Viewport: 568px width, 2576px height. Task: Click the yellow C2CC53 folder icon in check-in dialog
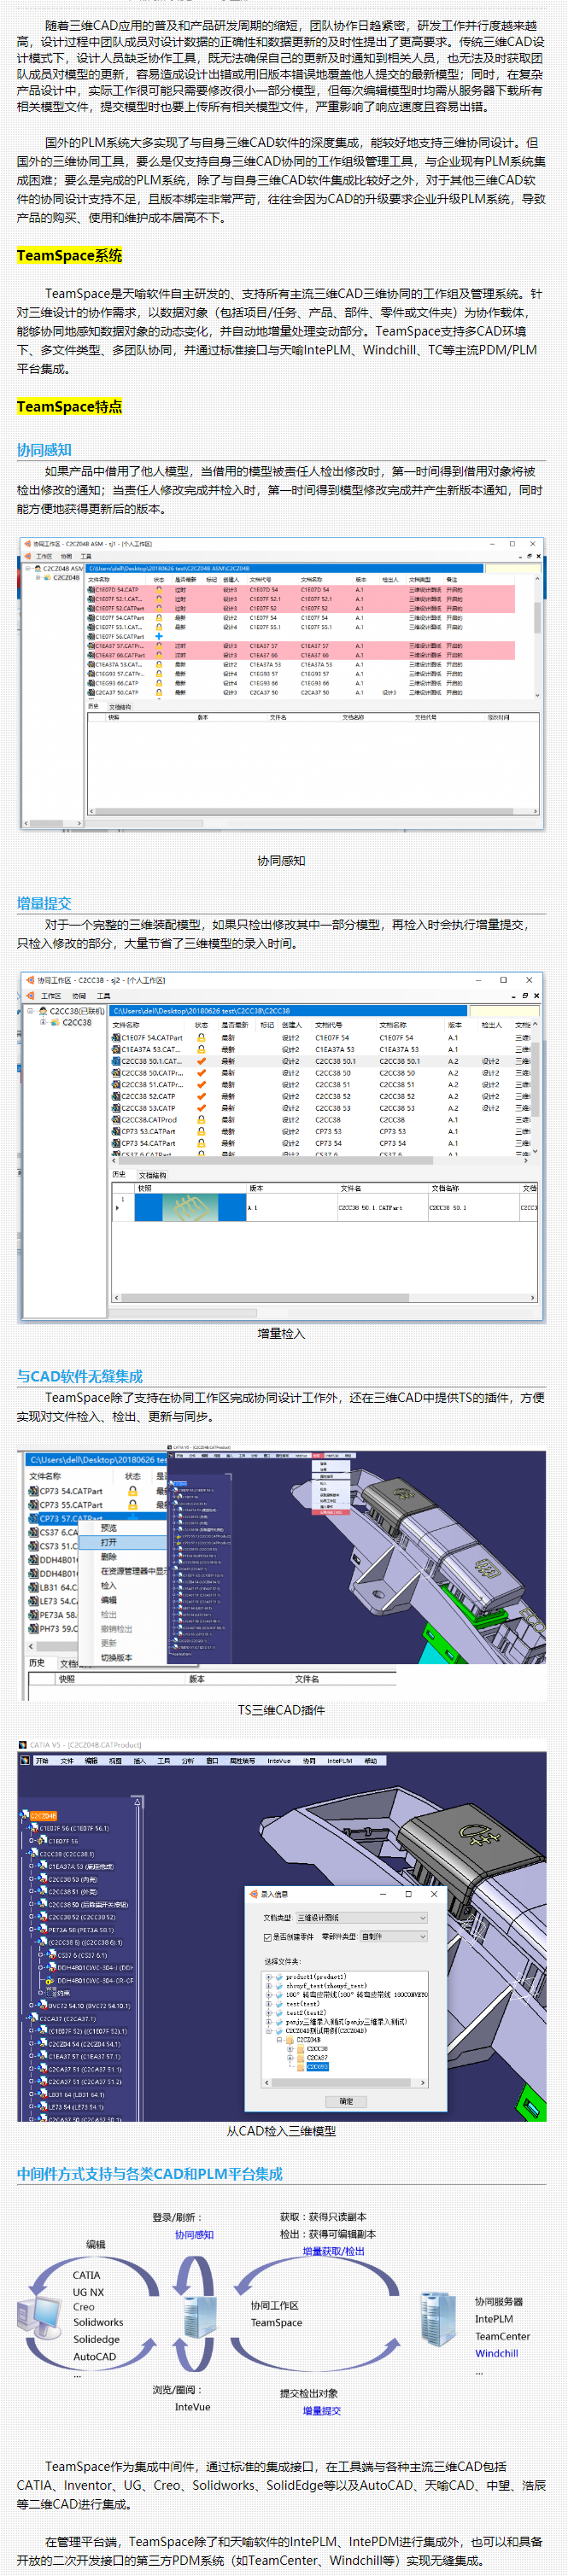point(300,2068)
